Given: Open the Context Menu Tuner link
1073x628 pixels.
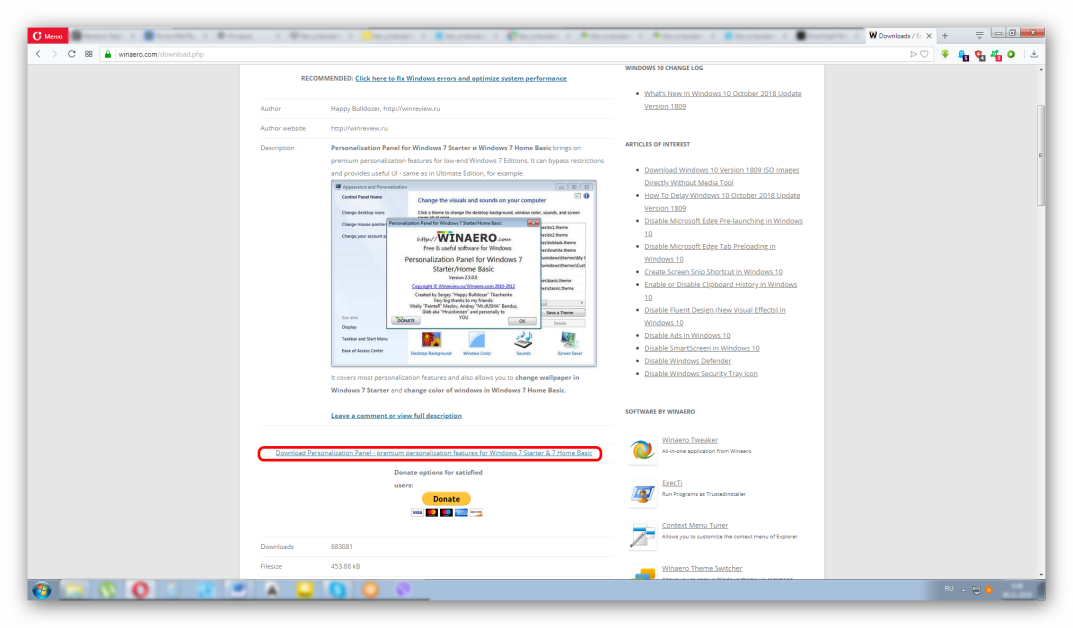Looking at the screenshot, I should (x=695, y=525).
